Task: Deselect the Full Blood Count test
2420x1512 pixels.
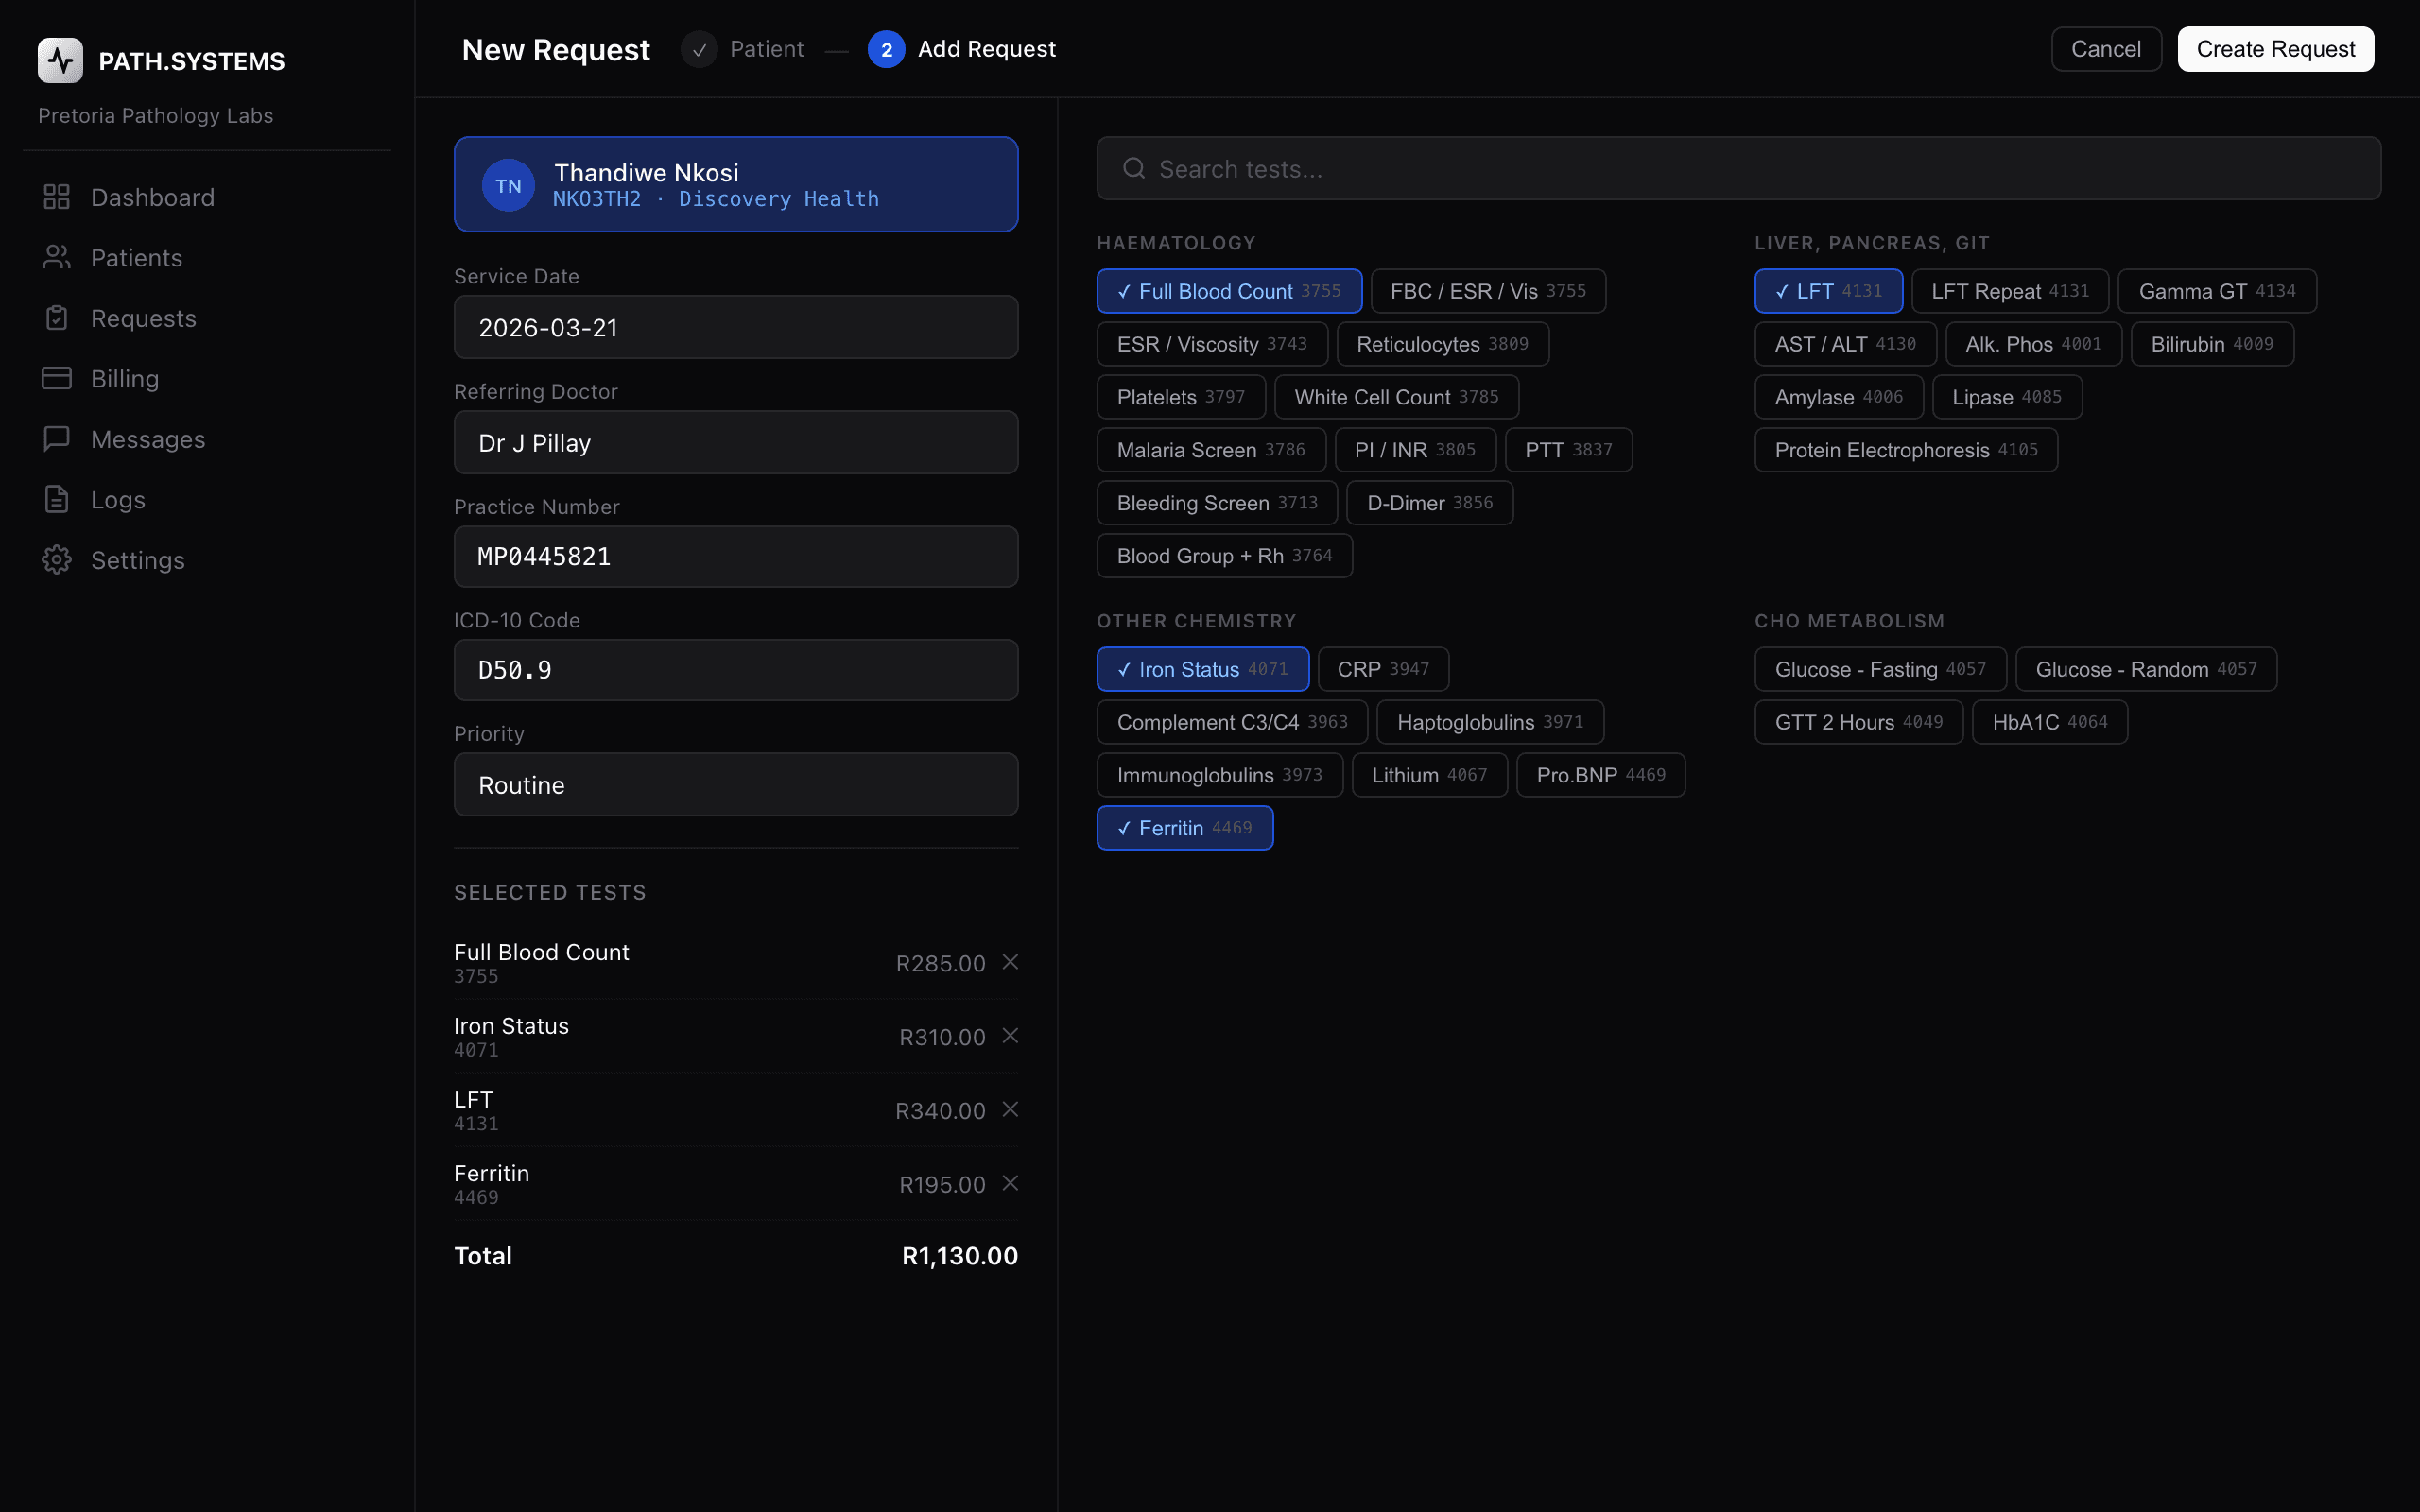Action: click(x=1229, y=291)
